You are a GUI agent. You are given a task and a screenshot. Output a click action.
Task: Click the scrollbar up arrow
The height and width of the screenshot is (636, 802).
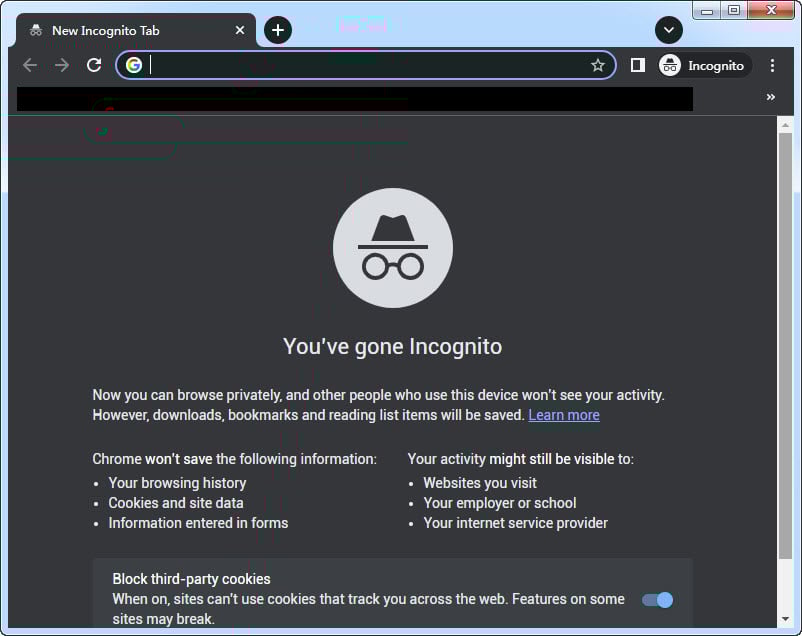(x=785, y=125)
